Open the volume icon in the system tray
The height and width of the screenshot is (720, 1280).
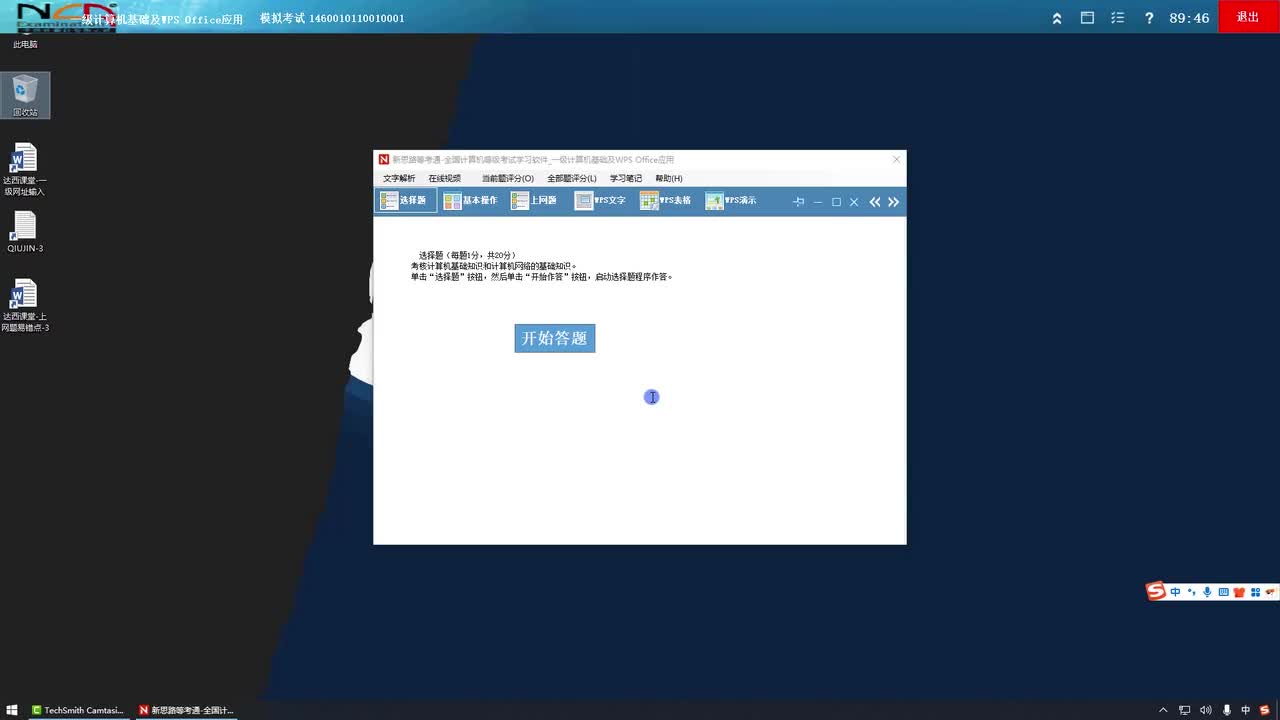pos(1205,710)
